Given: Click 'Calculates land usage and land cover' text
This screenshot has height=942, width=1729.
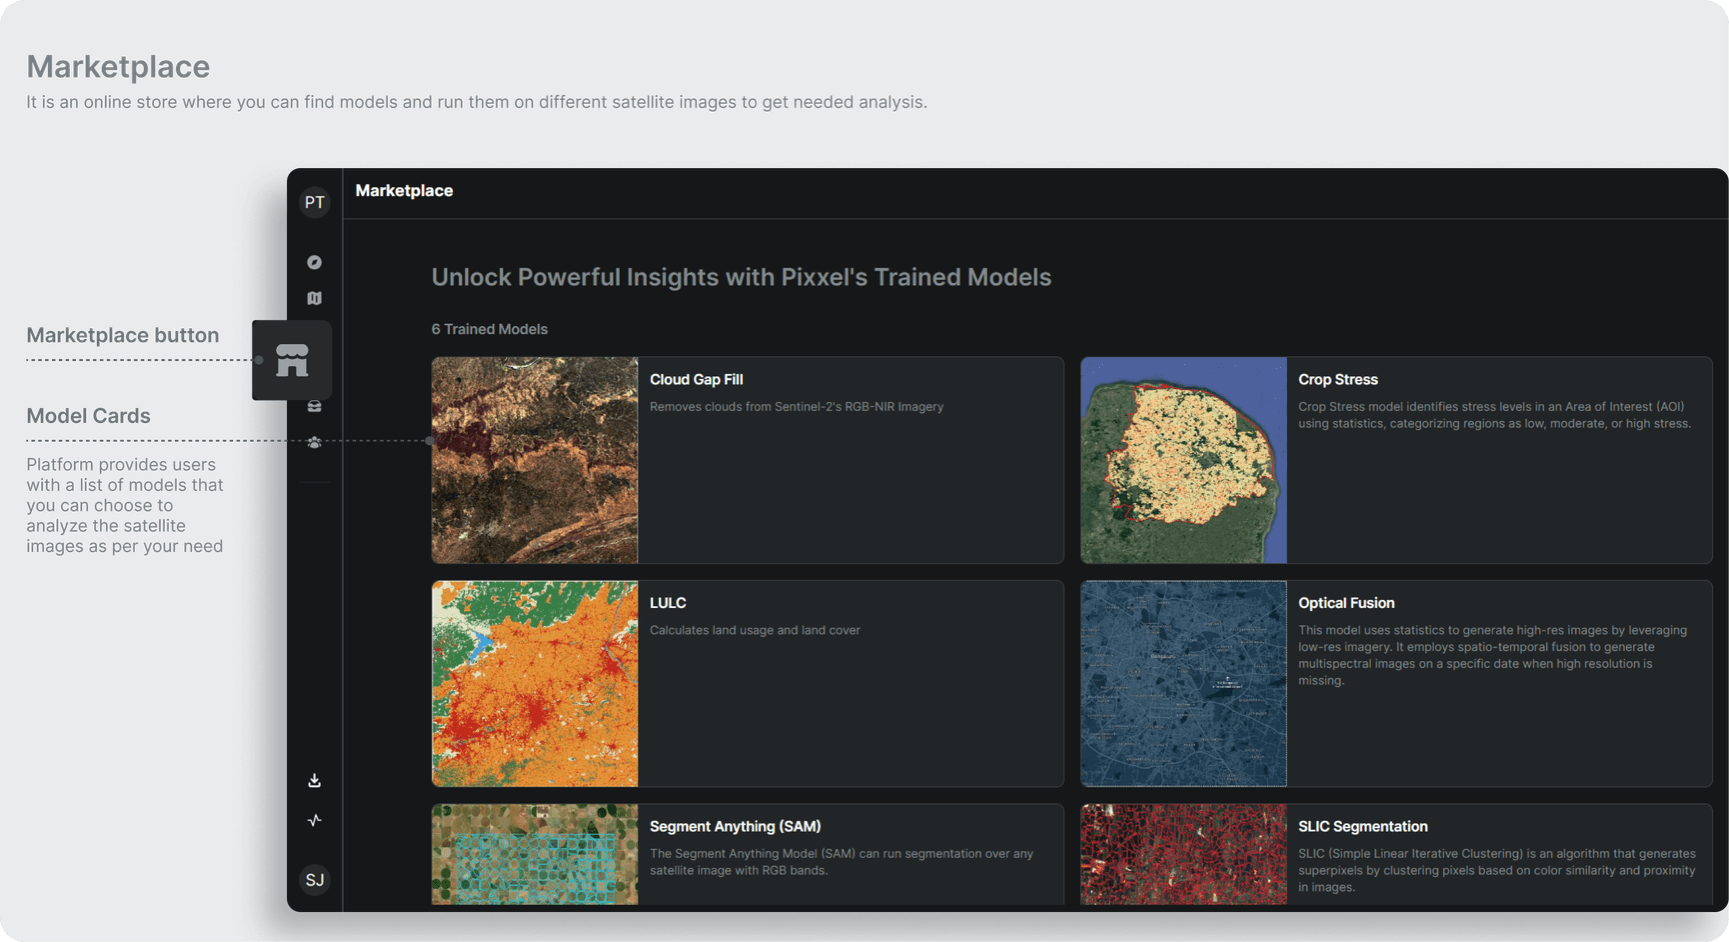Looking at the screenshot, I should [x=755, y=630].
